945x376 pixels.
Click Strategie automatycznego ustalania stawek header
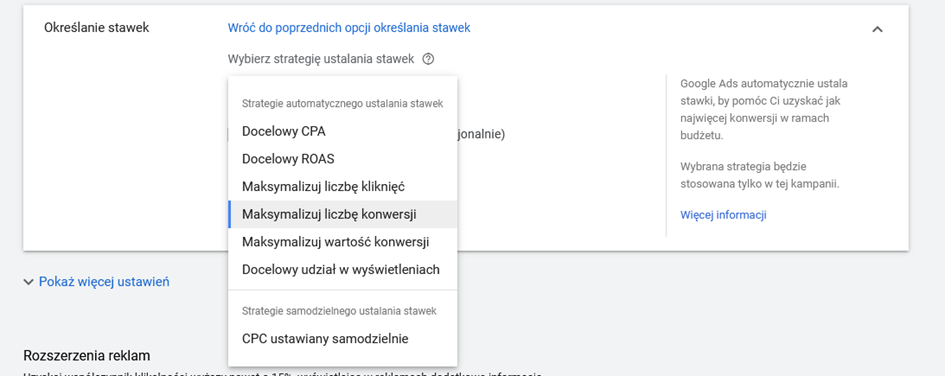(x=342, y=104)
